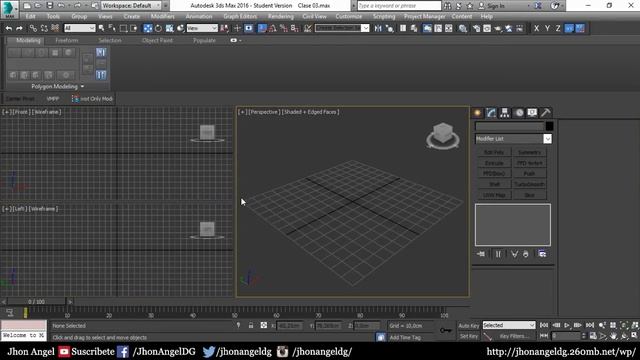Open the Hierarchy command panel tab
Image resolution: width=640 pixels, height=360 pixels.
[504, 113]
